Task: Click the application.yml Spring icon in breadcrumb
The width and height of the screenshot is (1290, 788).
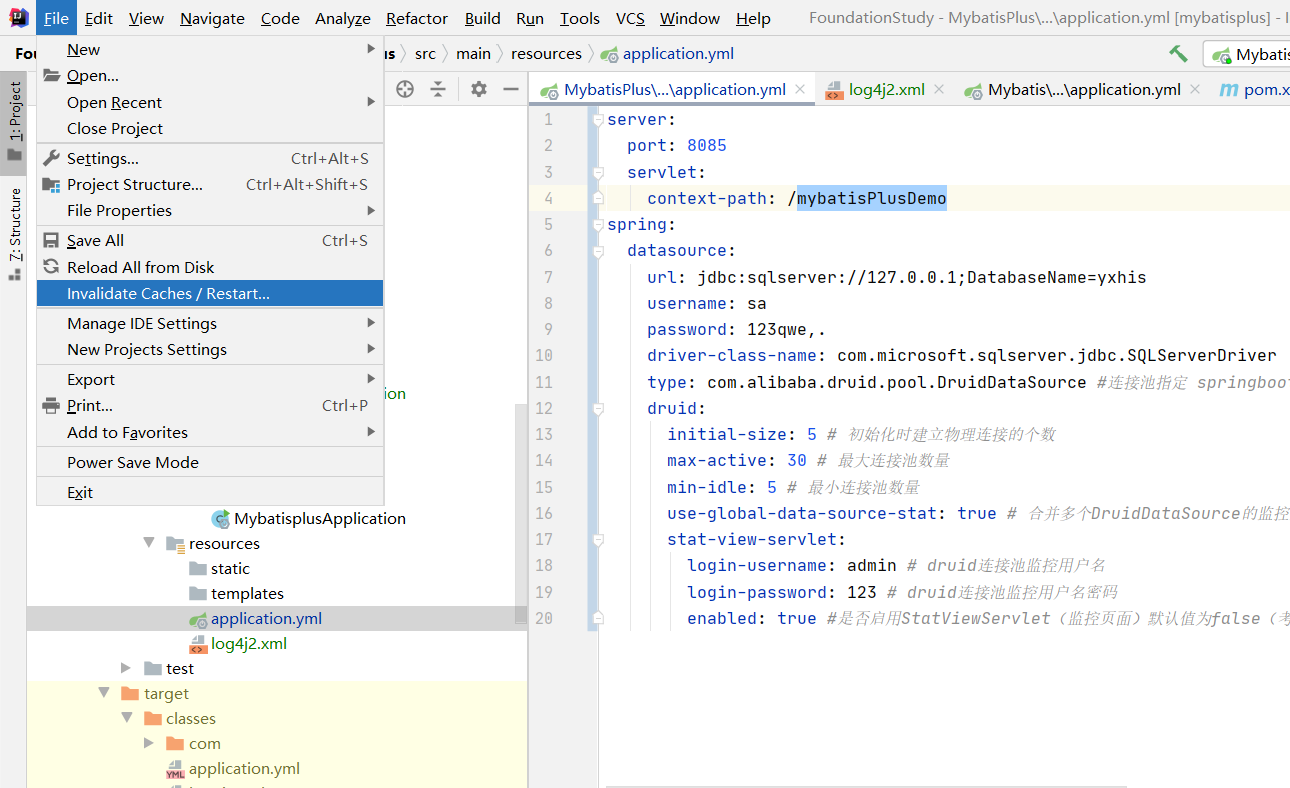Action: pos(609,54)
